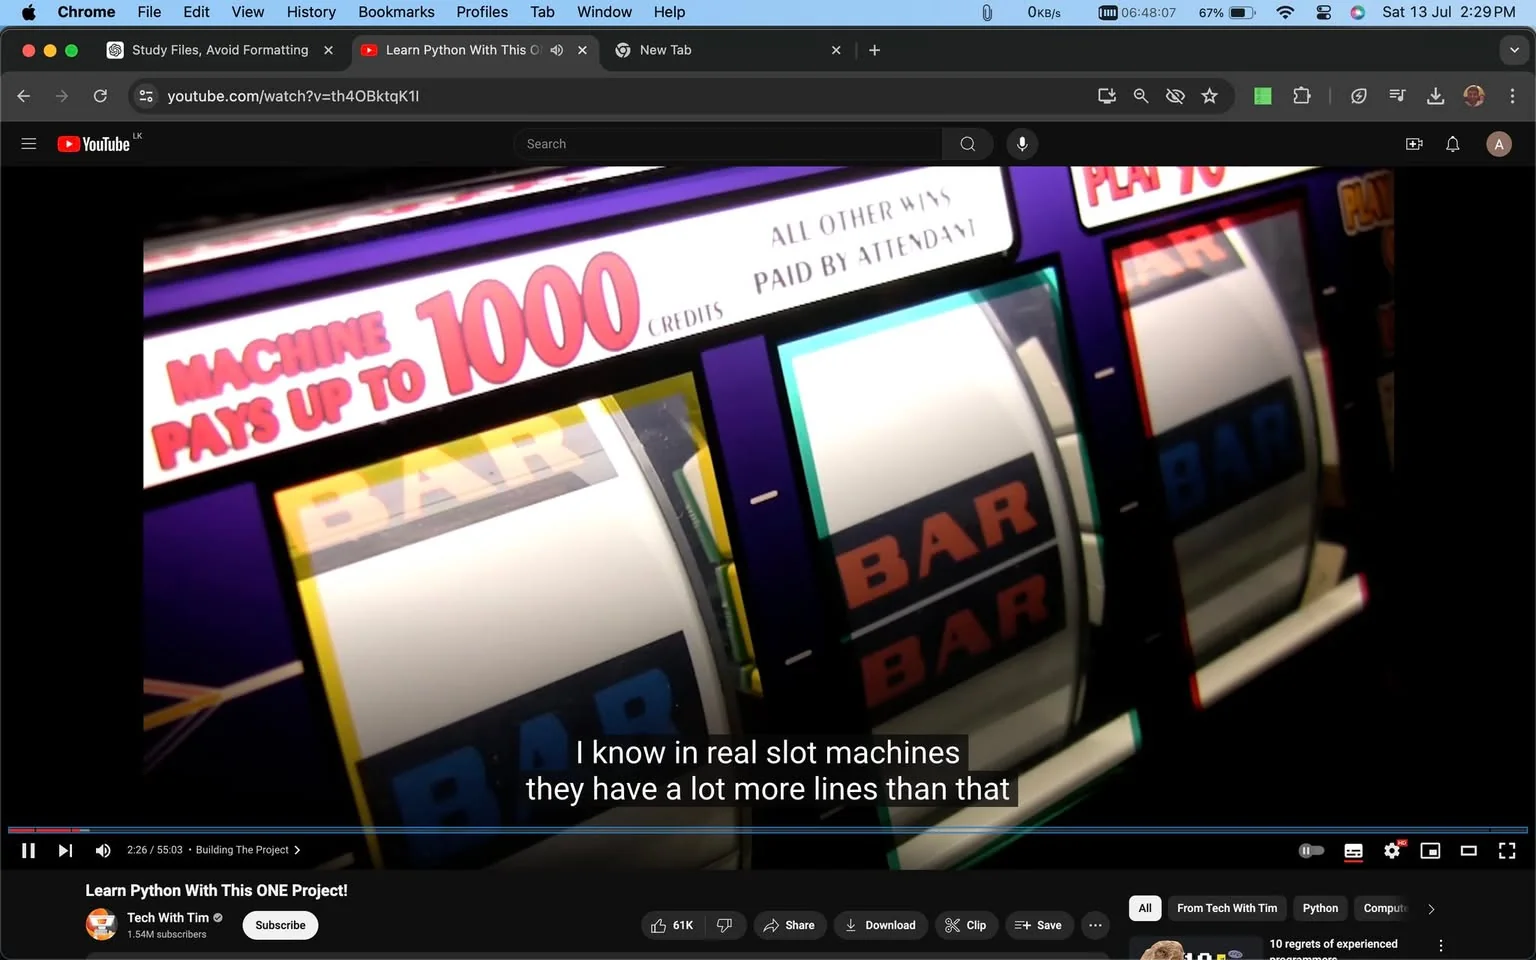Bookmark this page with star
The image size is (1536, 960).
point(1210,96)
